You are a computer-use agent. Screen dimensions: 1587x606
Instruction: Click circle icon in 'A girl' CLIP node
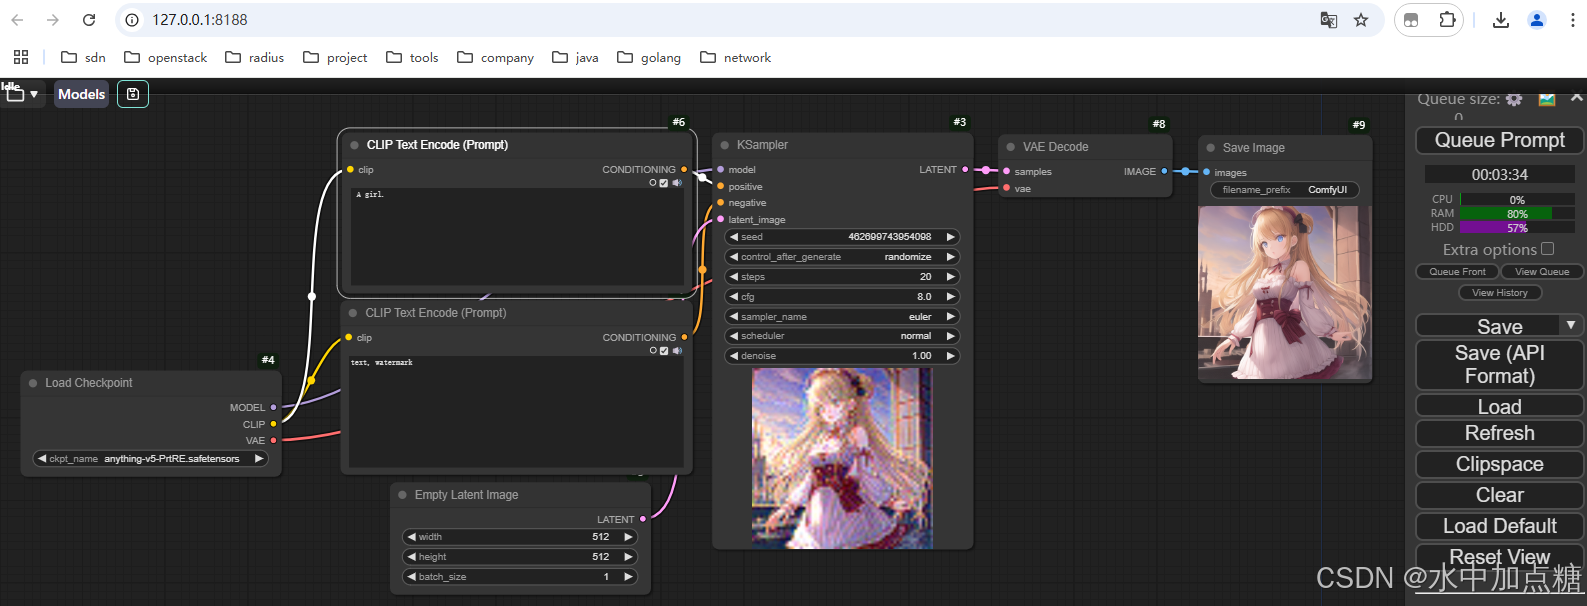[x=653, y=183]
